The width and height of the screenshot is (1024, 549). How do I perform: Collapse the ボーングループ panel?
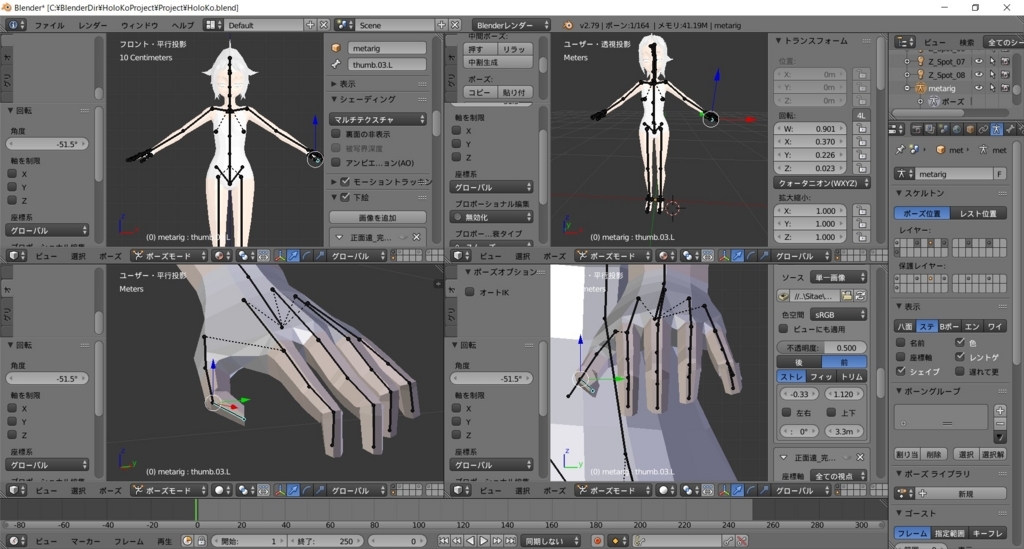pyautogui.click(x=899, y=391)
